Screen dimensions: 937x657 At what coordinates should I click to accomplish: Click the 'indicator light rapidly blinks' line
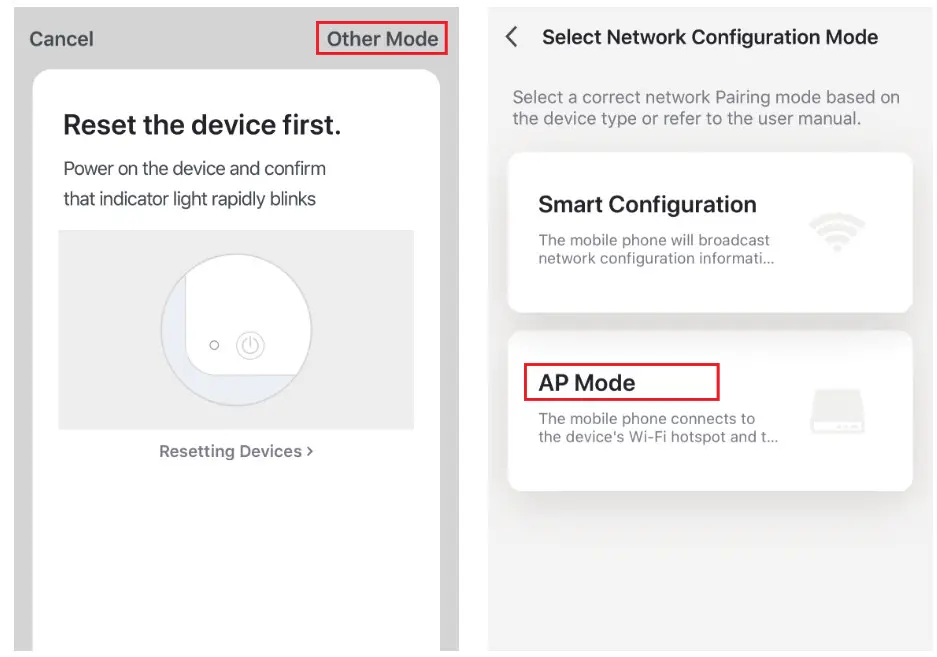point(190,199)
